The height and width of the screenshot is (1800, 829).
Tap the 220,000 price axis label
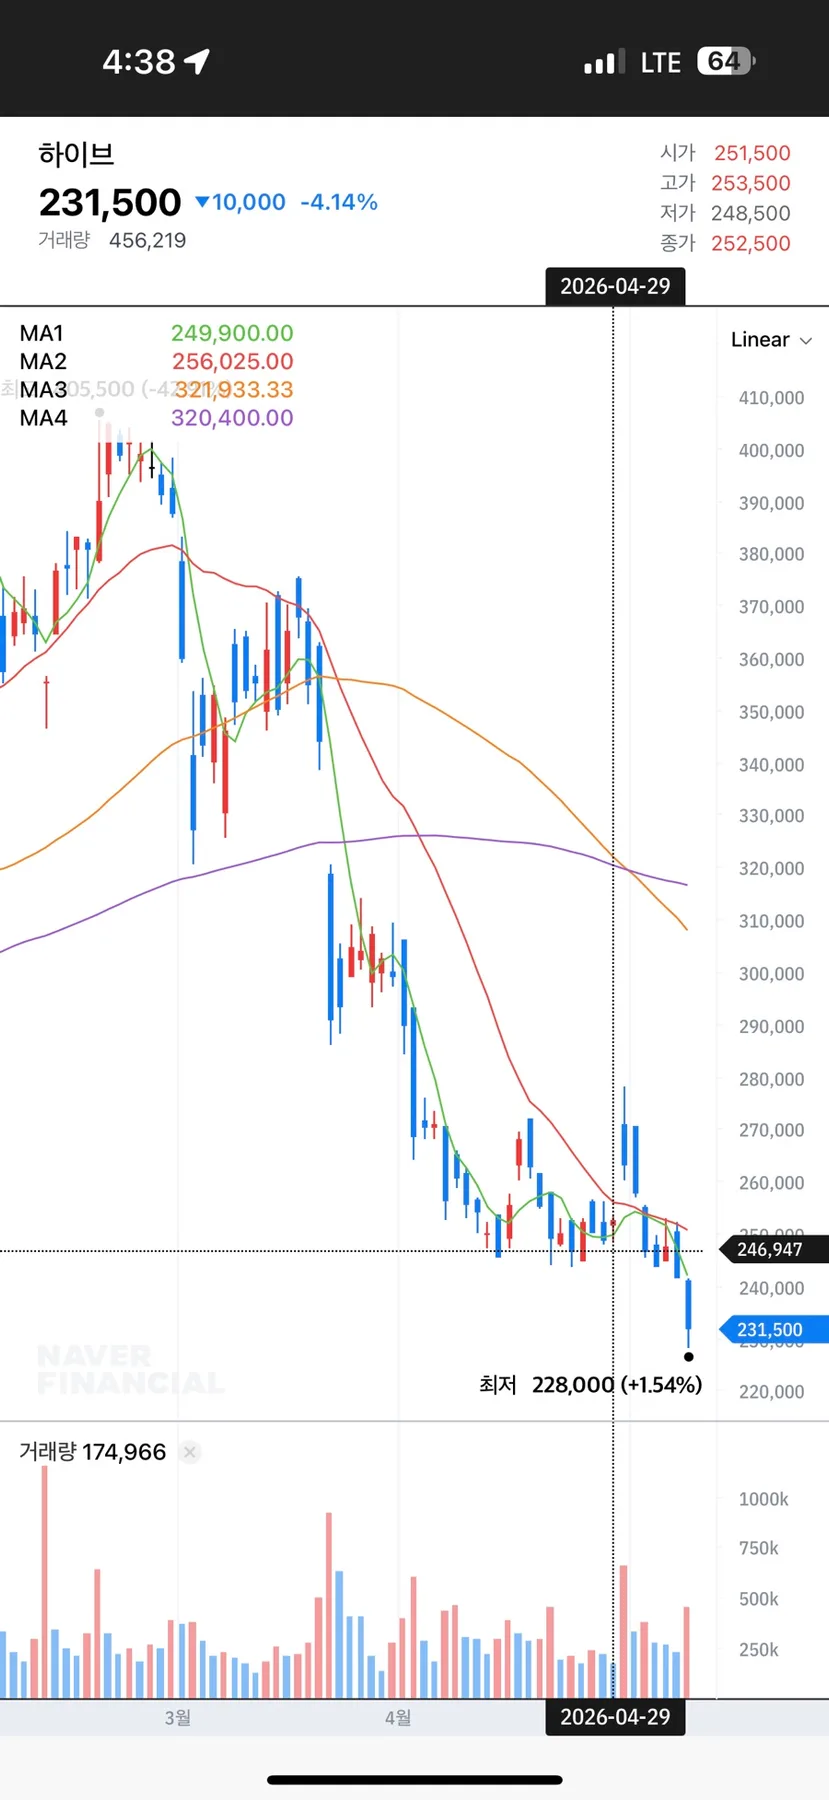[771, 1392]
